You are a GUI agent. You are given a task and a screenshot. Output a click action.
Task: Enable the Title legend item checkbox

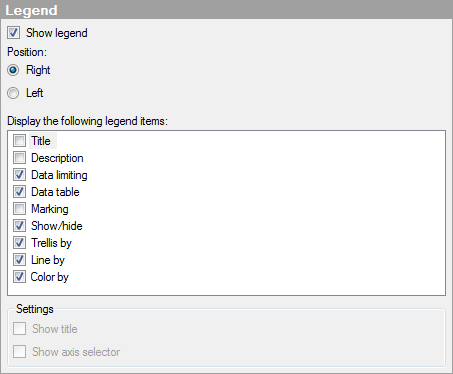[x=19, y=141]
